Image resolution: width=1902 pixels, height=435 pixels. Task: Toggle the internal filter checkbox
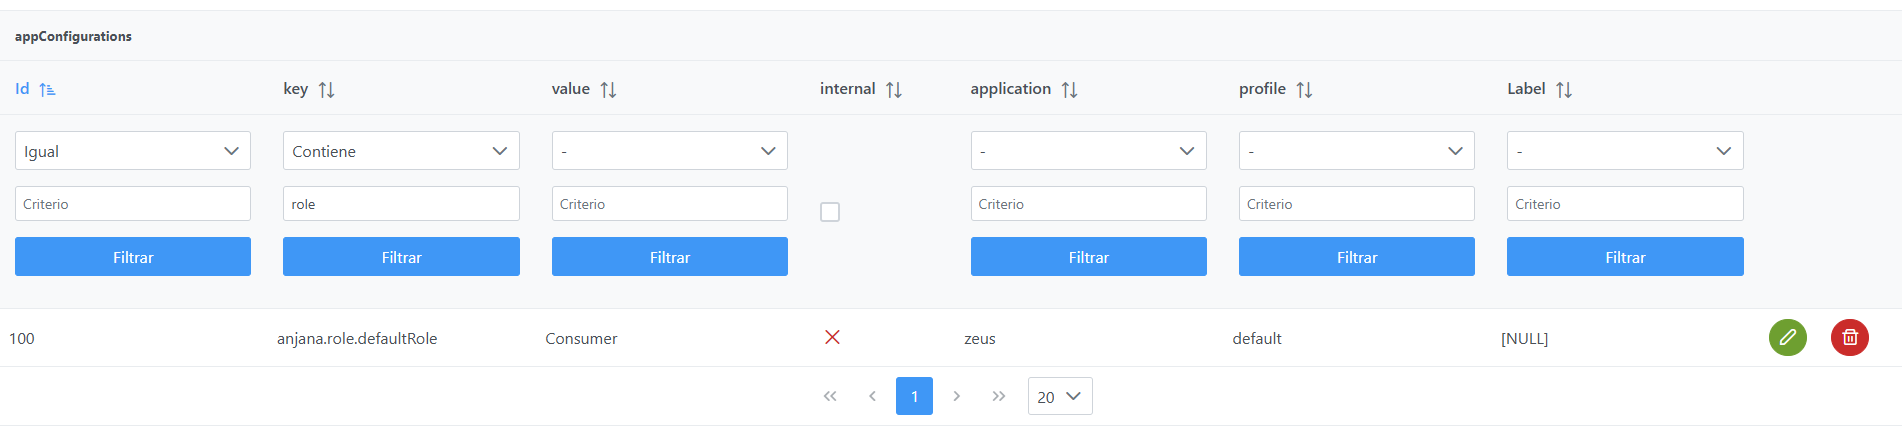830,212
